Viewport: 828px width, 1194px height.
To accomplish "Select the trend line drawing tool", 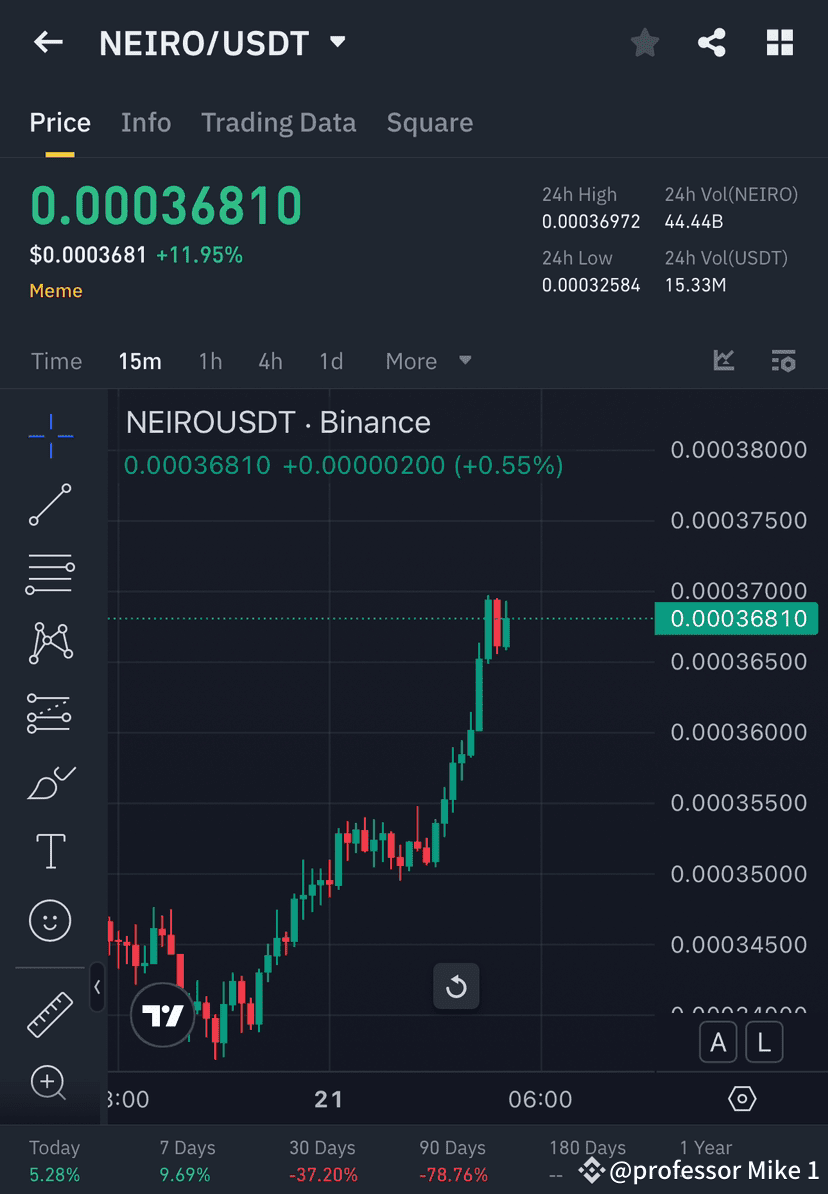I will point(50,504).
